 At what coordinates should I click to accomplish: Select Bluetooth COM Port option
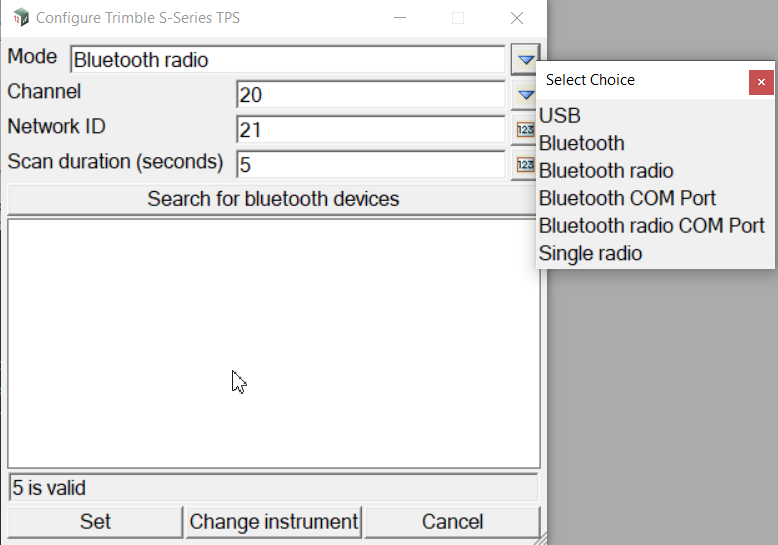pyautogui.click(x=627, y=198)
